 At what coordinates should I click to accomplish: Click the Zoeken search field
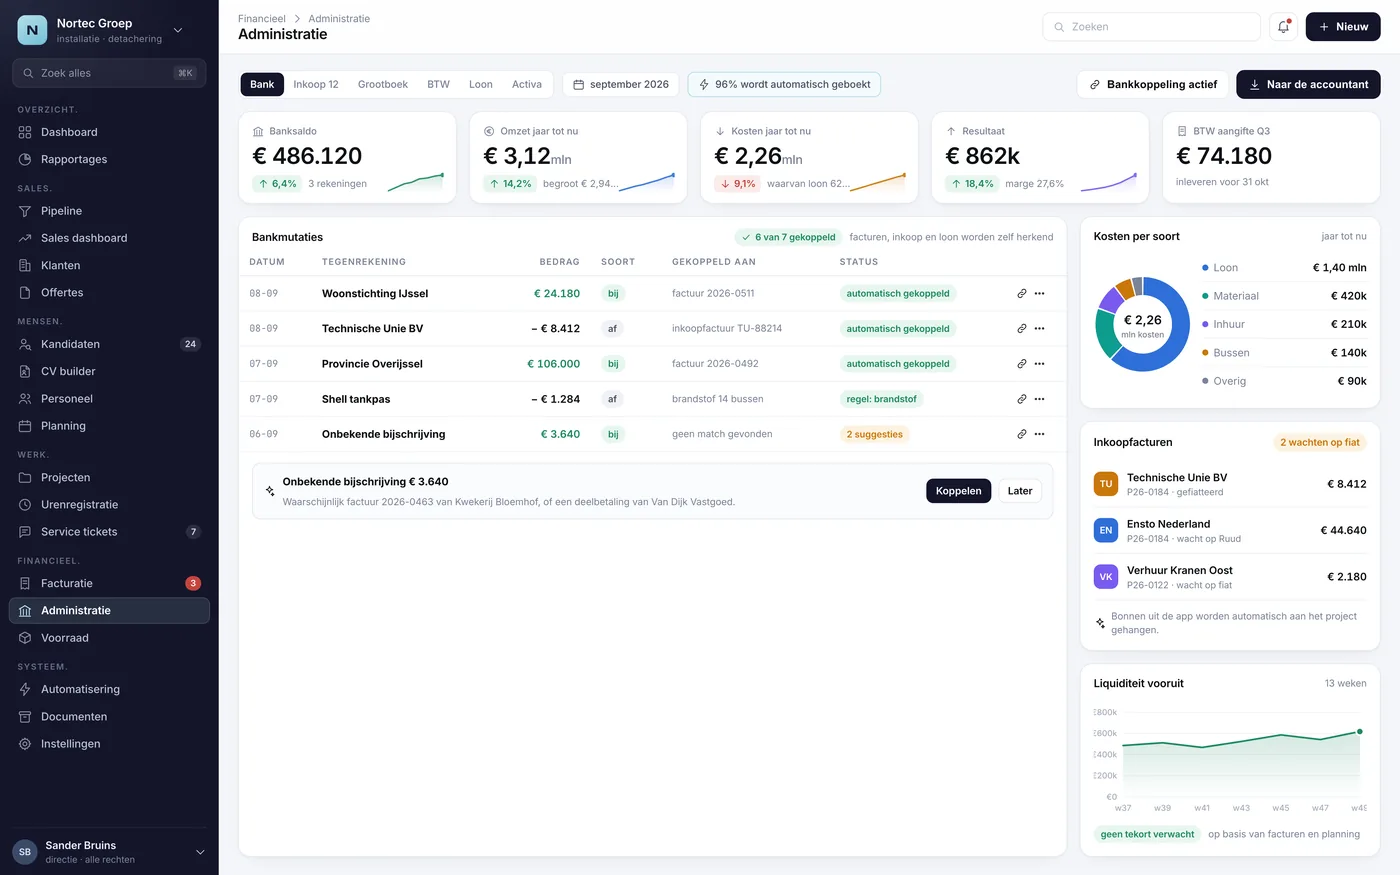pyautogui.click(x=1151, y=27)
